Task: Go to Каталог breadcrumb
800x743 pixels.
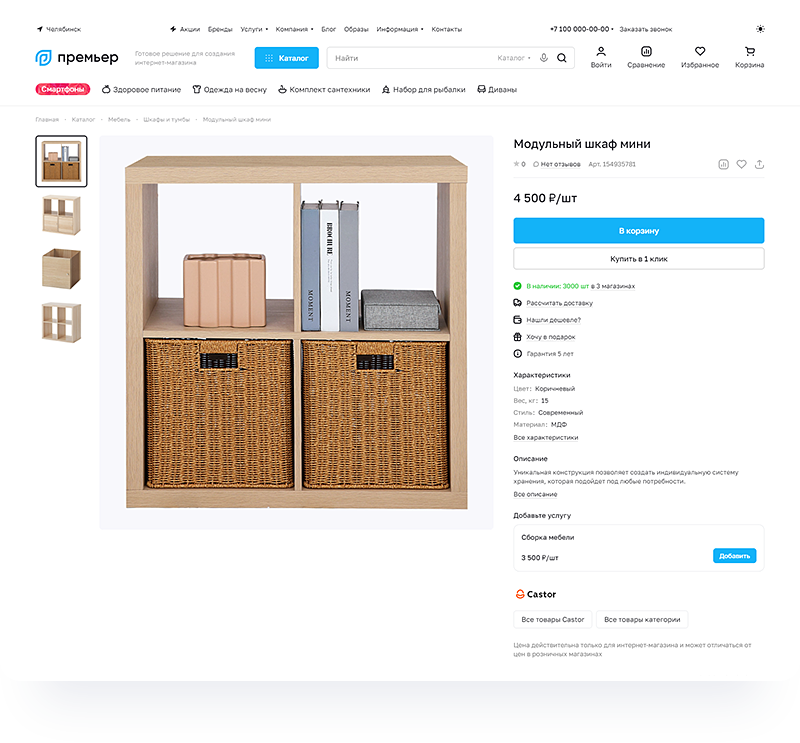Action: [83, 119]
